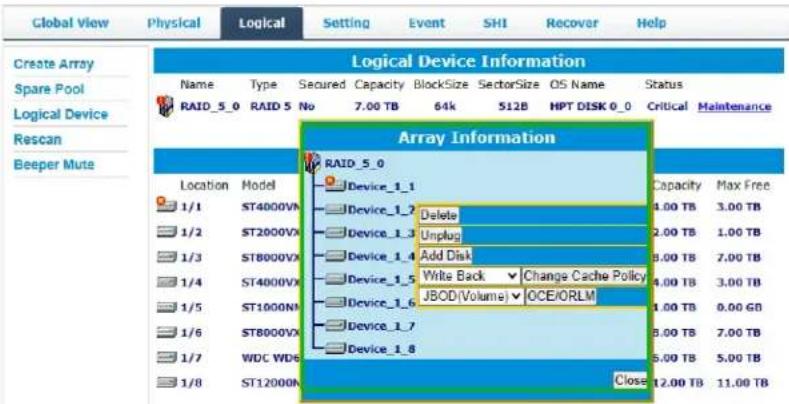Click the disk icon for Device_1_2
The image size is (789, 404).
tap(335, 209)
